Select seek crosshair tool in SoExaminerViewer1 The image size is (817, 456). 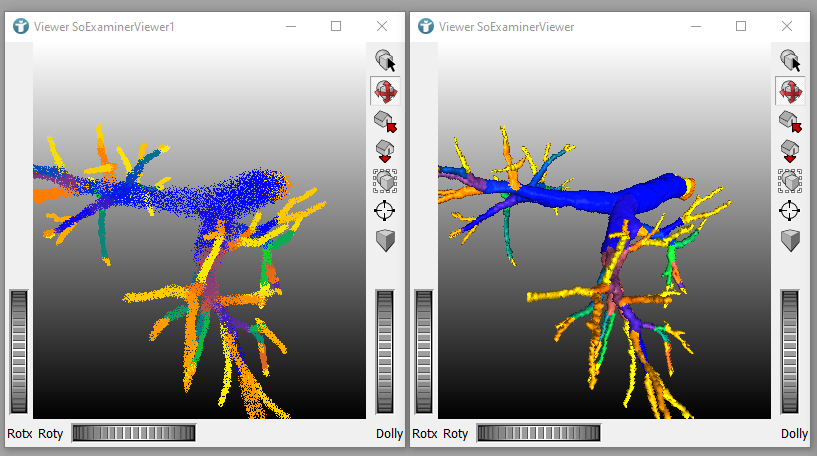click(385, 211)
